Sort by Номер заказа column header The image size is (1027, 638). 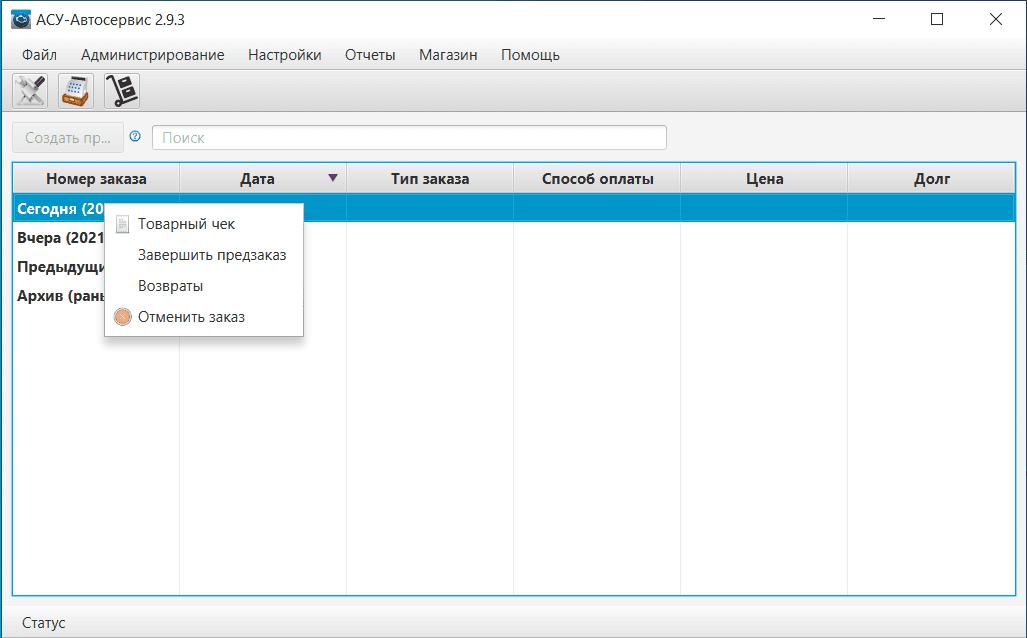tap(96, 179)
